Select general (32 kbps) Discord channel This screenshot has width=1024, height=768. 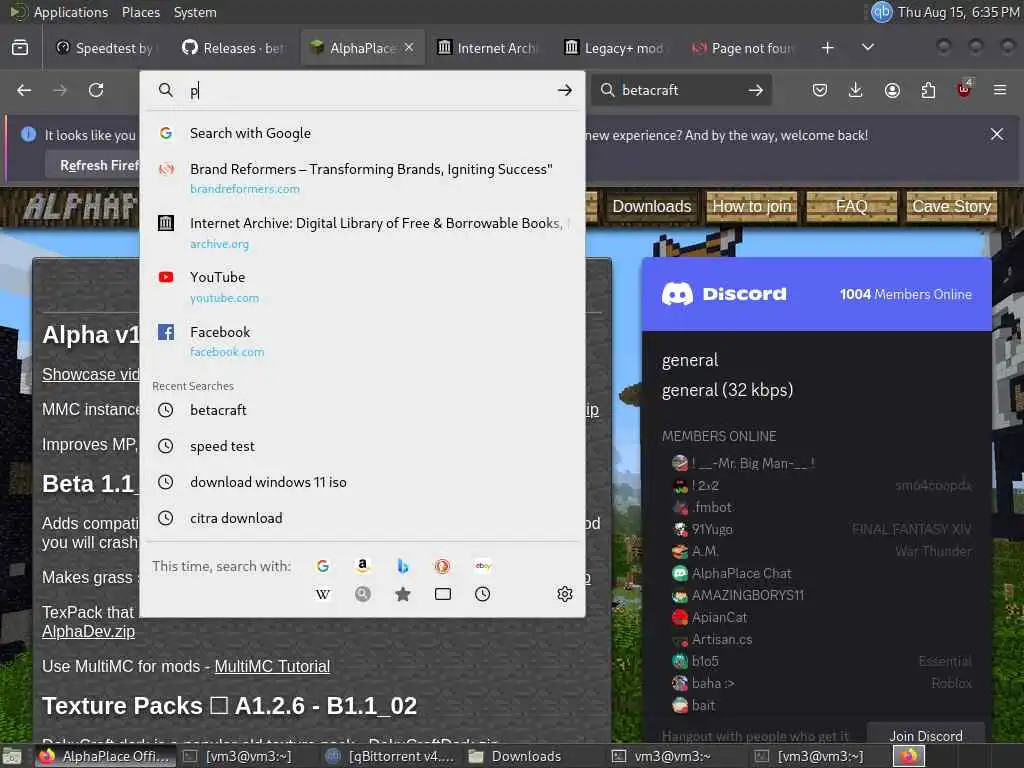(x=728, y=390)
